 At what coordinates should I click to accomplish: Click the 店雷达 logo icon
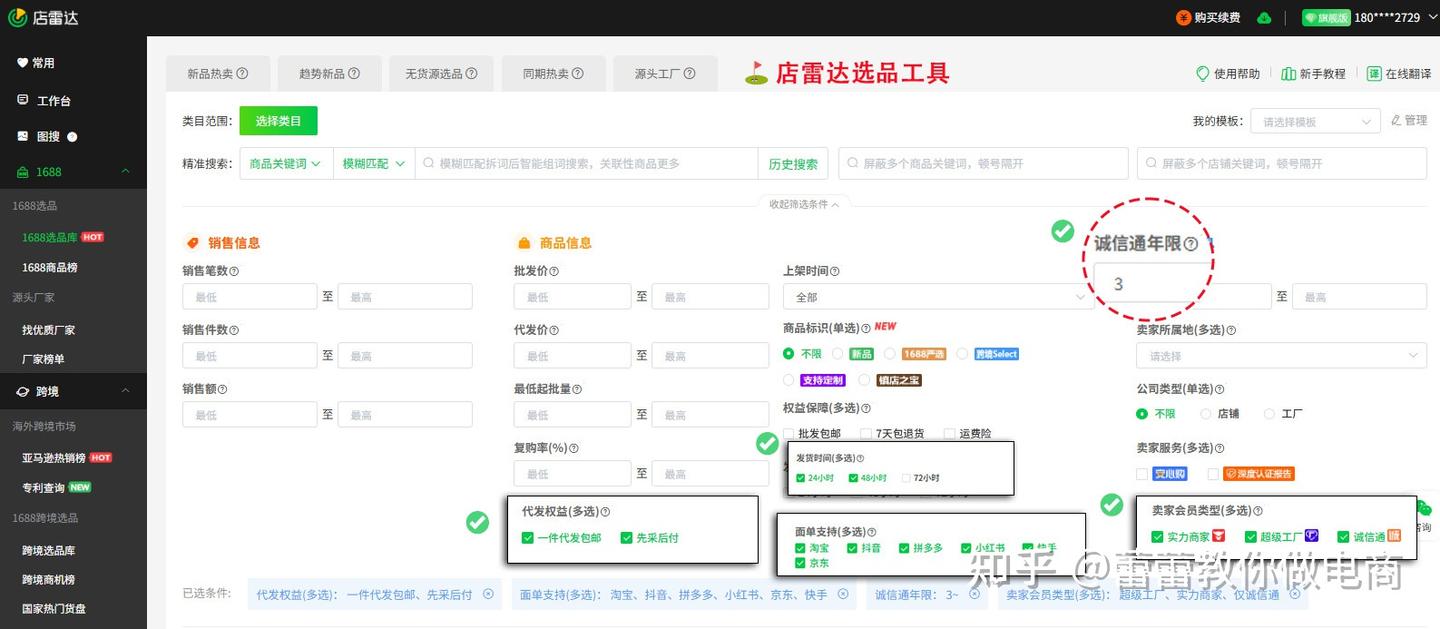[17, 17]
